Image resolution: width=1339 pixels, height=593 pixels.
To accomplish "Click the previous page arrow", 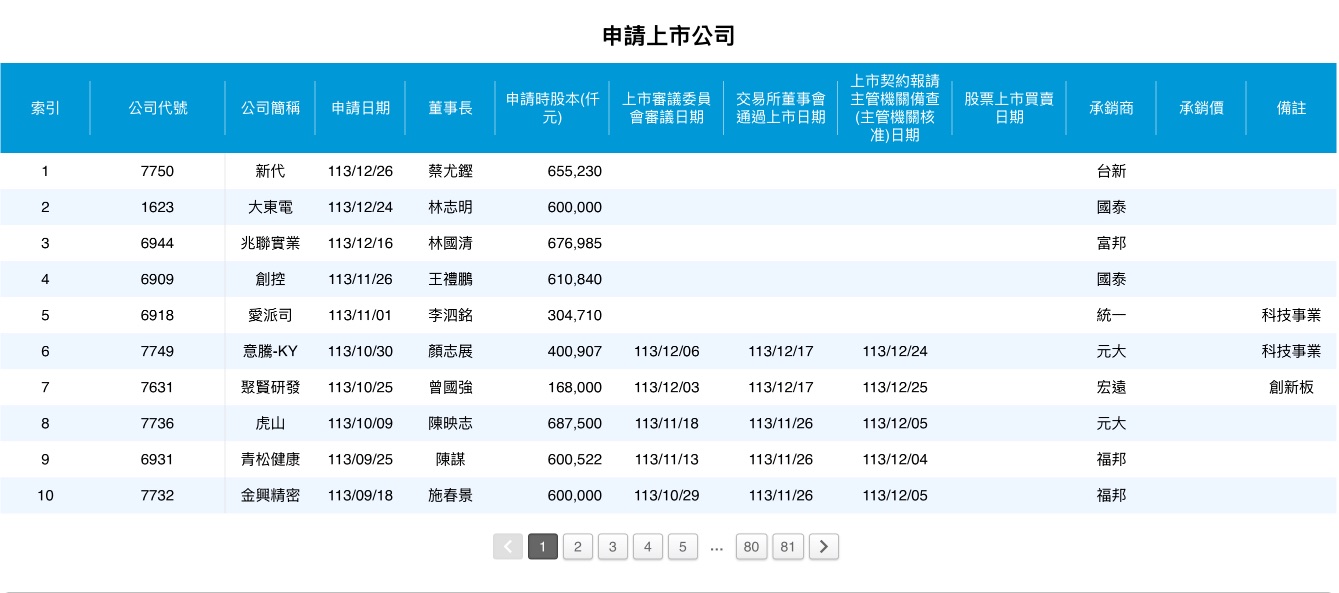I will [508, 546].
